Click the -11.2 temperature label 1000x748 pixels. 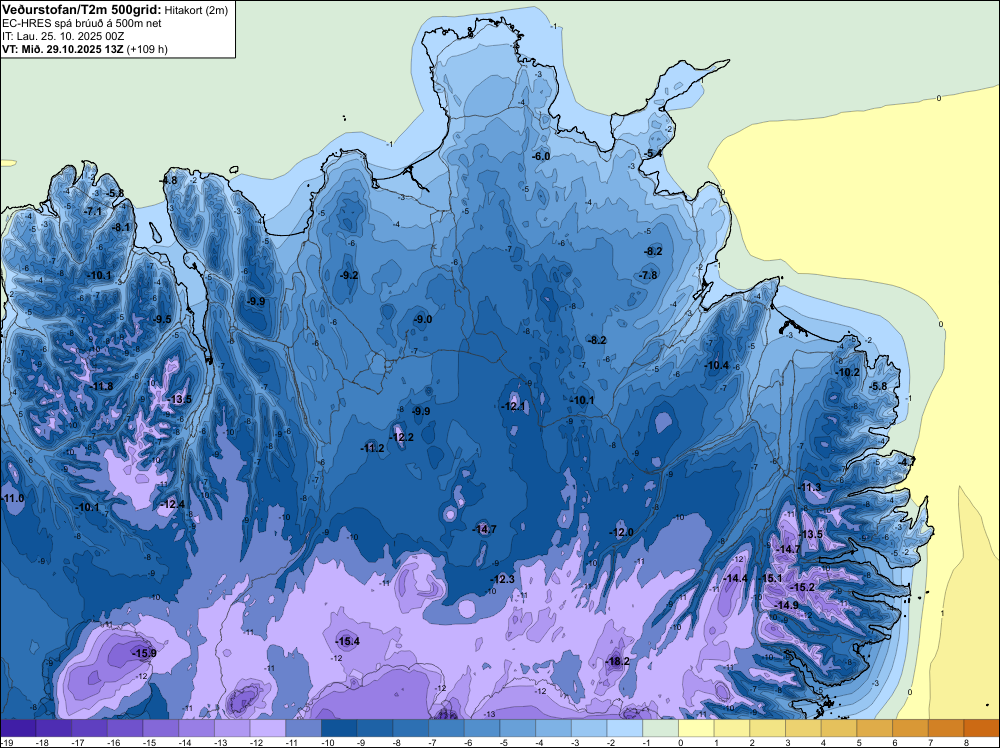tap(373, 448)
